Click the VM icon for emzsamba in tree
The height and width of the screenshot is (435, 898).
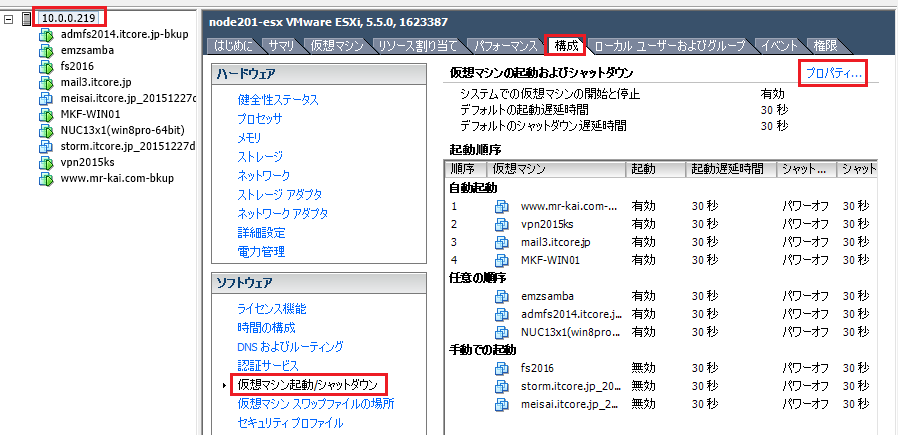tap(45, 51)
